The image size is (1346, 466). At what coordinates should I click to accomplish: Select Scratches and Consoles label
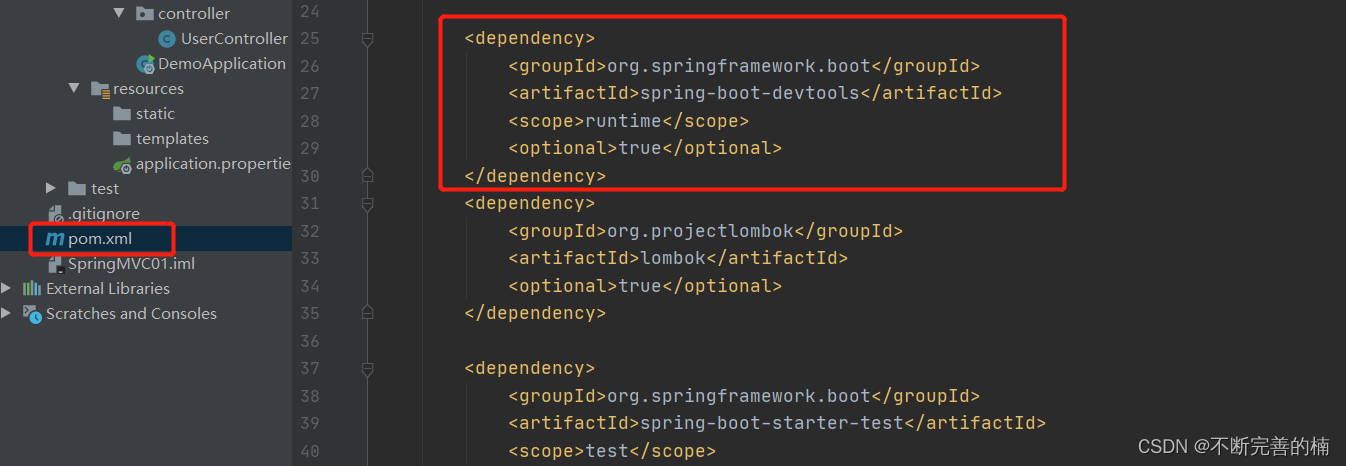click(x=131, y=314)
